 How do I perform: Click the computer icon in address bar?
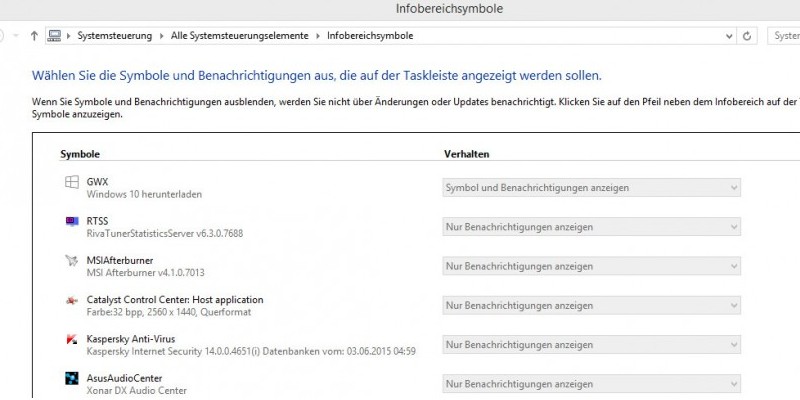click(54, 36)
